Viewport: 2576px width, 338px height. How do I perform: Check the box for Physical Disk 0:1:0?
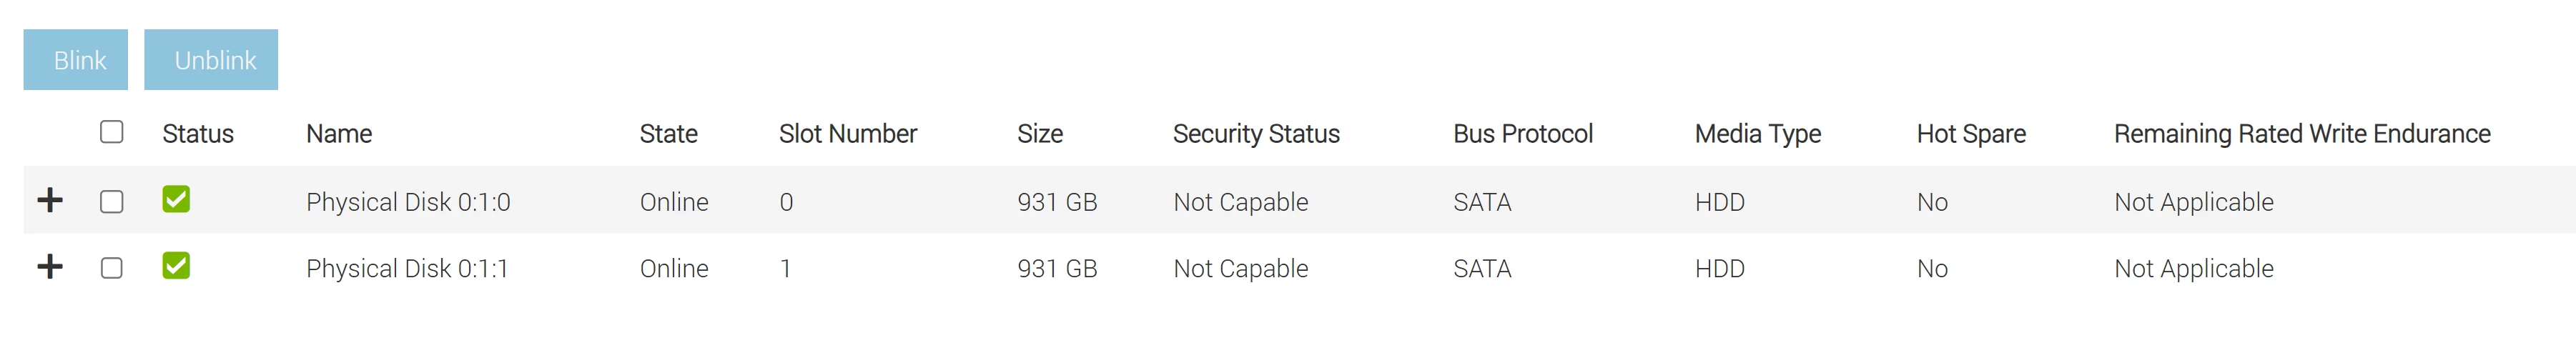point(112,202)
